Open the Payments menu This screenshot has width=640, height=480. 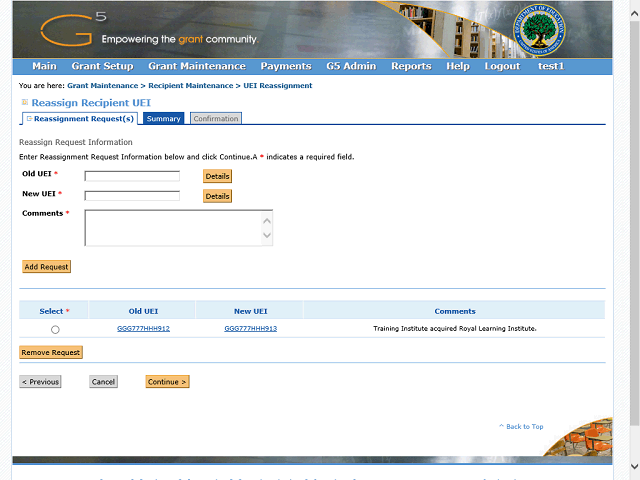286,66
